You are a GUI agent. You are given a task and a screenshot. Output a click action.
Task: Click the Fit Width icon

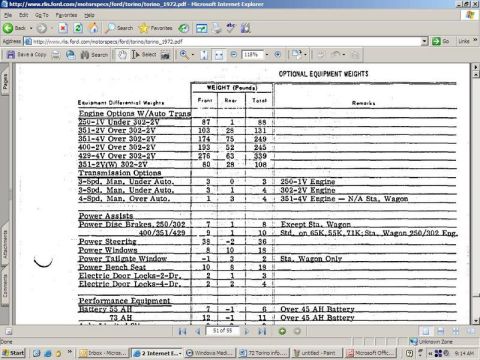[219, 55]
